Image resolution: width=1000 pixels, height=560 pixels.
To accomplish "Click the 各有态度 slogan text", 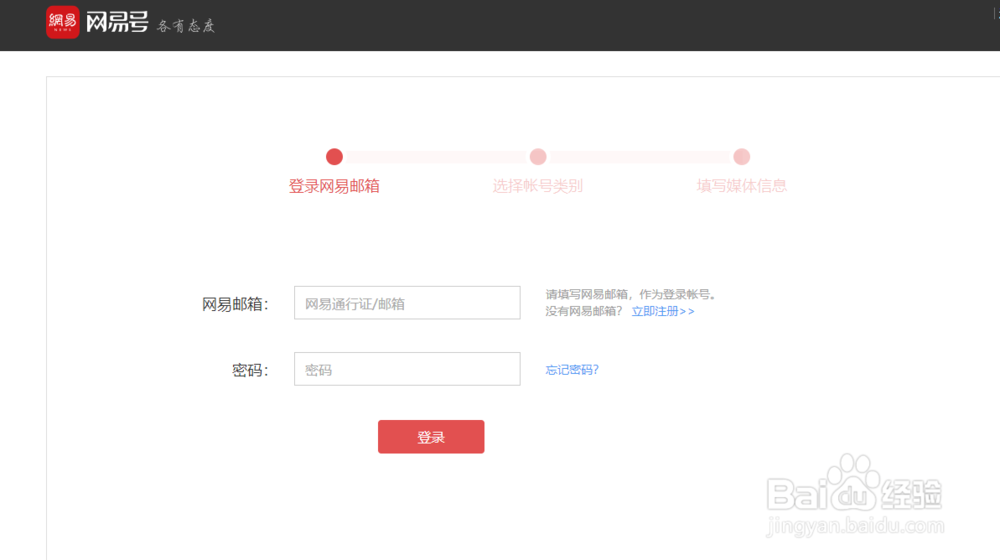I will pos(186,26).
